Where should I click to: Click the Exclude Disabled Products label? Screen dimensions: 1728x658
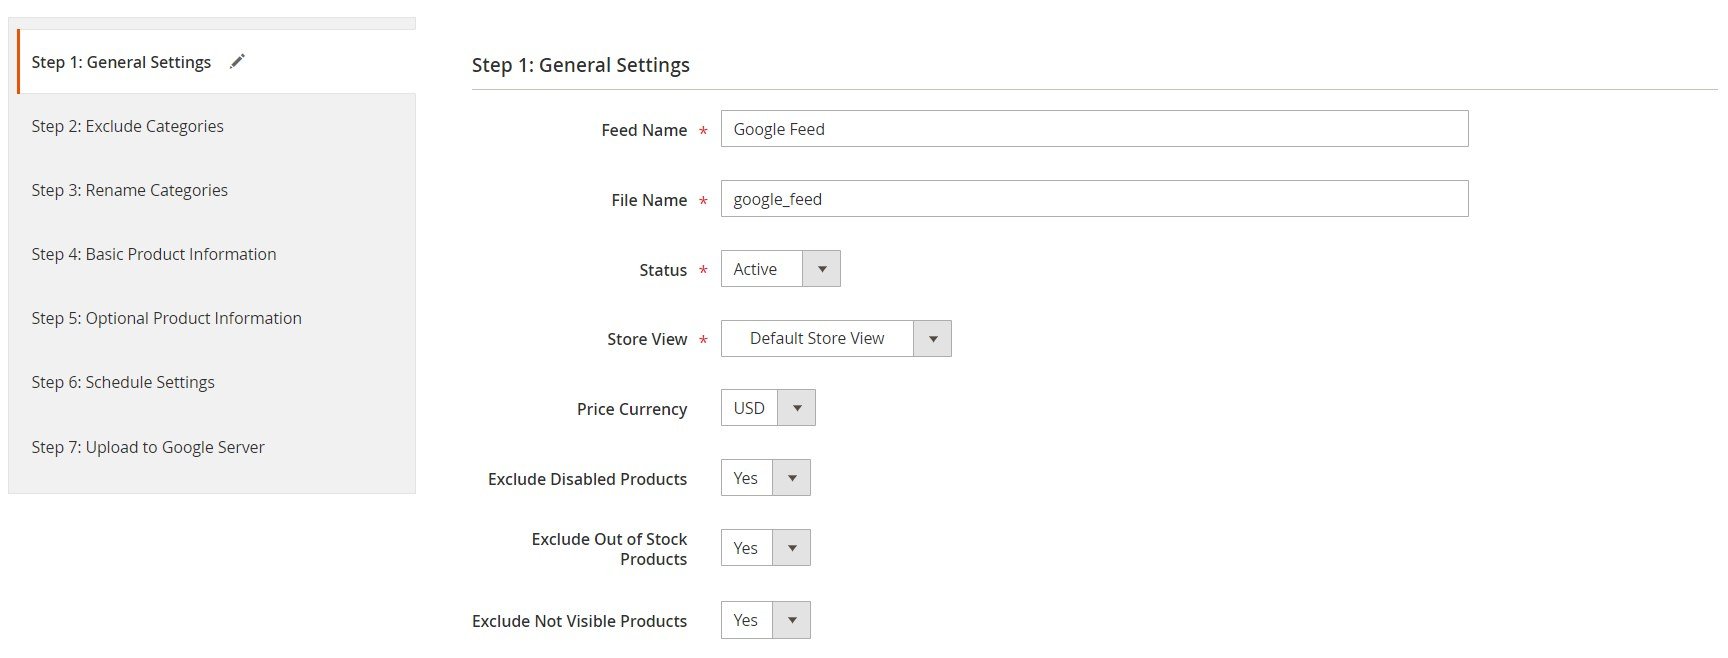click(x=587, y=479)
